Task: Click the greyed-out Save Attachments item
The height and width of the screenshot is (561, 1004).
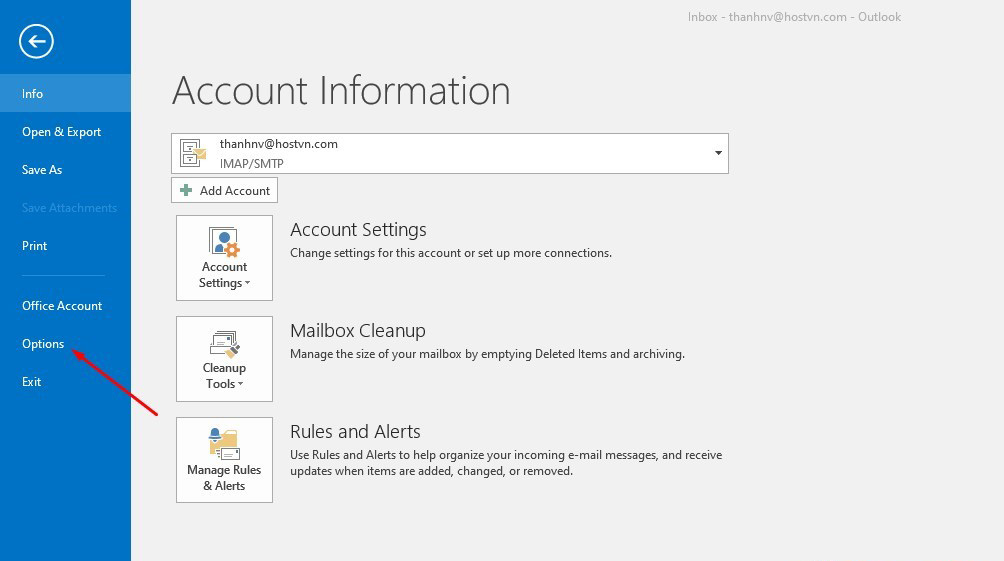Action: (69, 207)
